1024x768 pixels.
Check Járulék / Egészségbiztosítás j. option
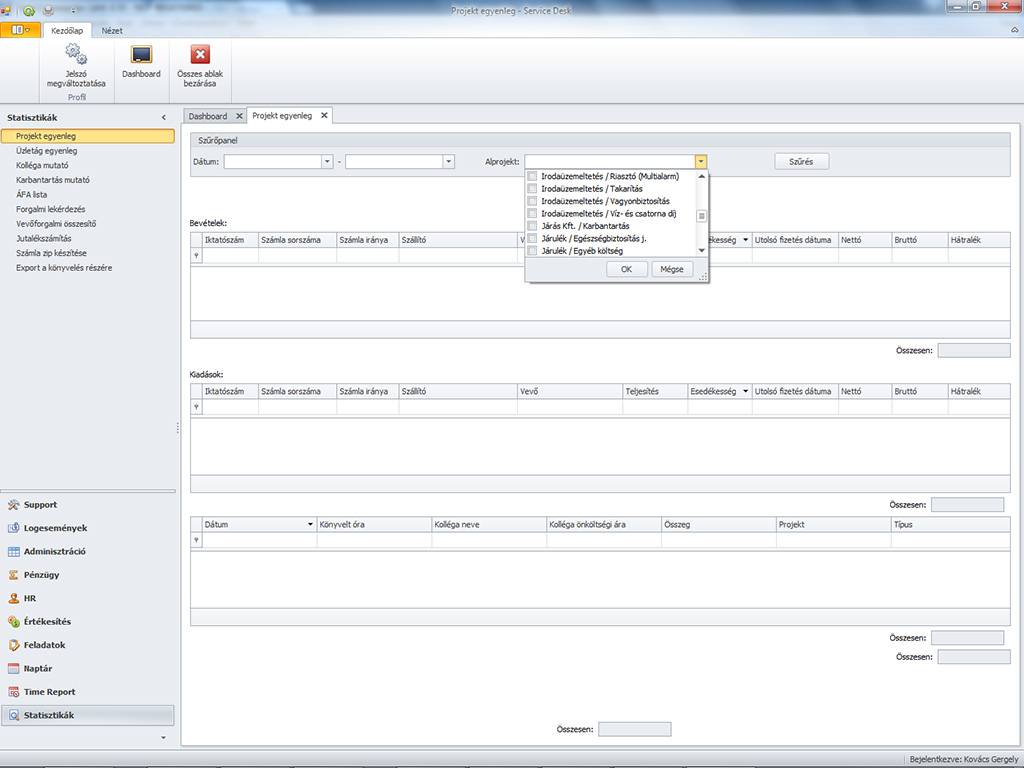[532, 238]
